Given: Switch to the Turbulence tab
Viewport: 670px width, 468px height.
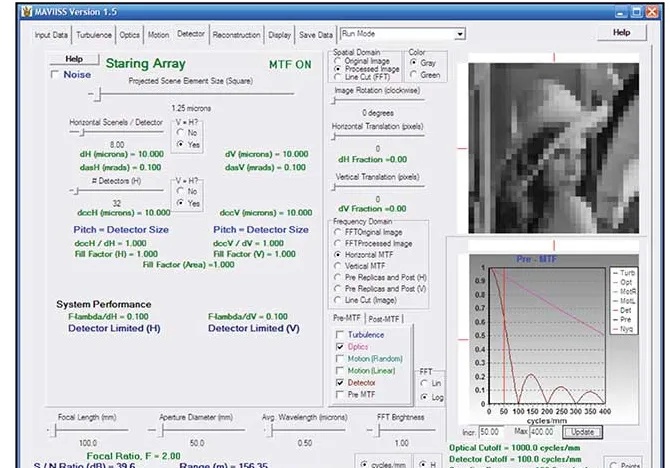Looking at the screenshot, I should tap(95, 34).
